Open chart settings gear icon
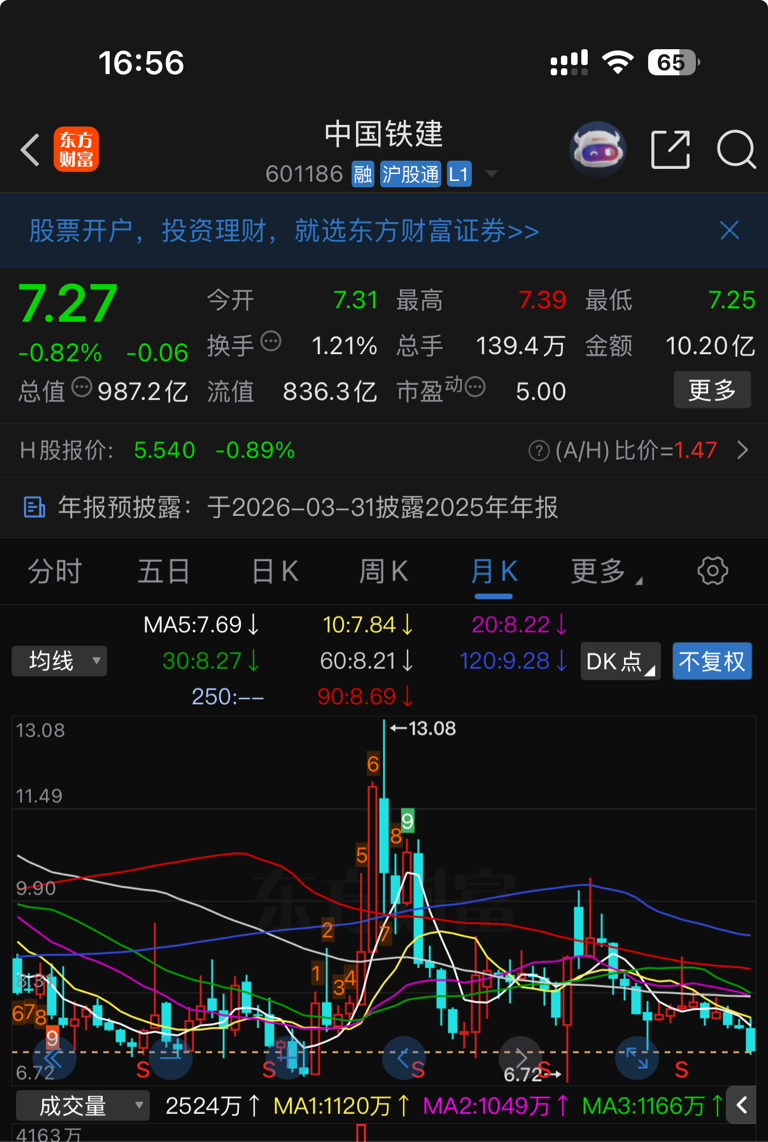Image resolution: width=768 pixels, height=1142 pixels. (x=713, y=570)
